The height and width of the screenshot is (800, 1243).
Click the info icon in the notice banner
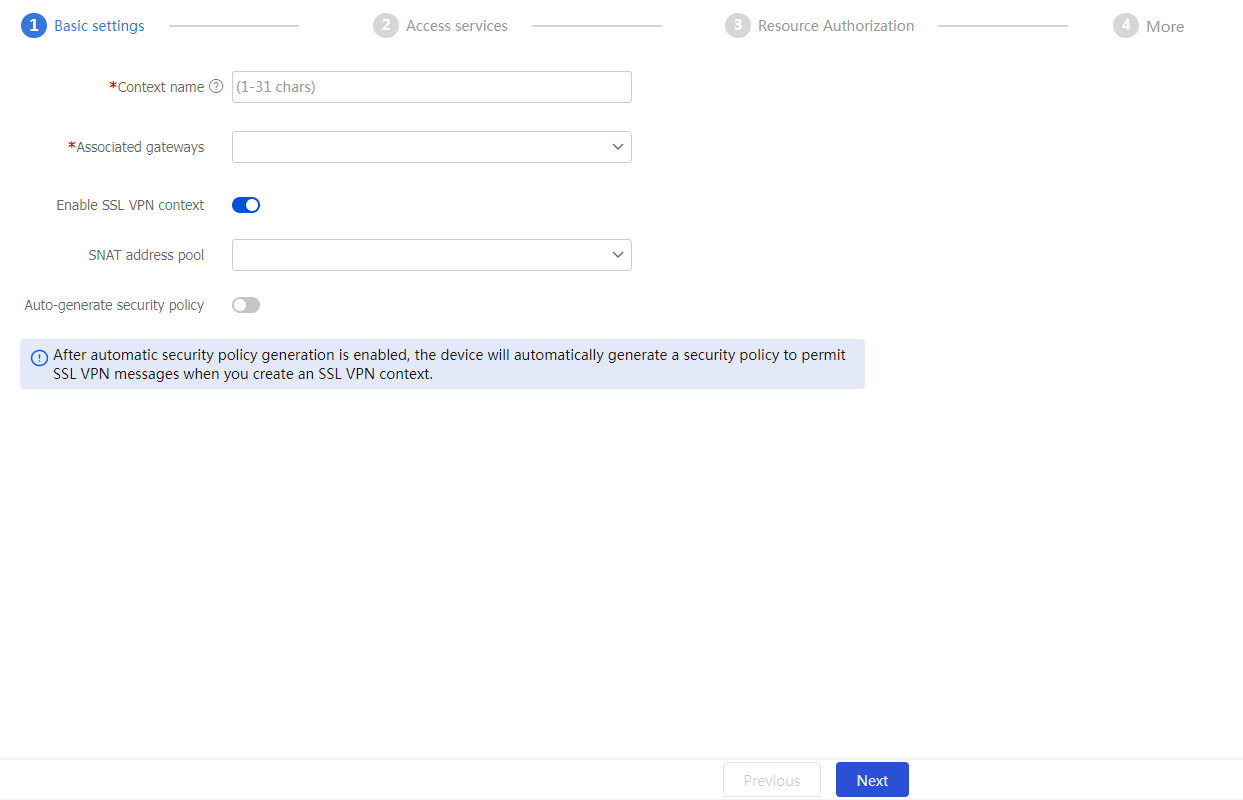(x=39, y=358)
